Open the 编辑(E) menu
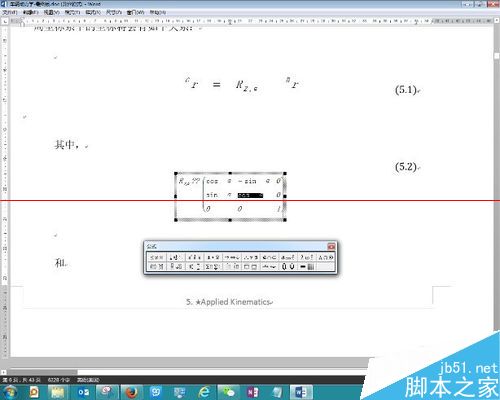The height and width of the screenshot is (400, 500). (x=30, y=12)
